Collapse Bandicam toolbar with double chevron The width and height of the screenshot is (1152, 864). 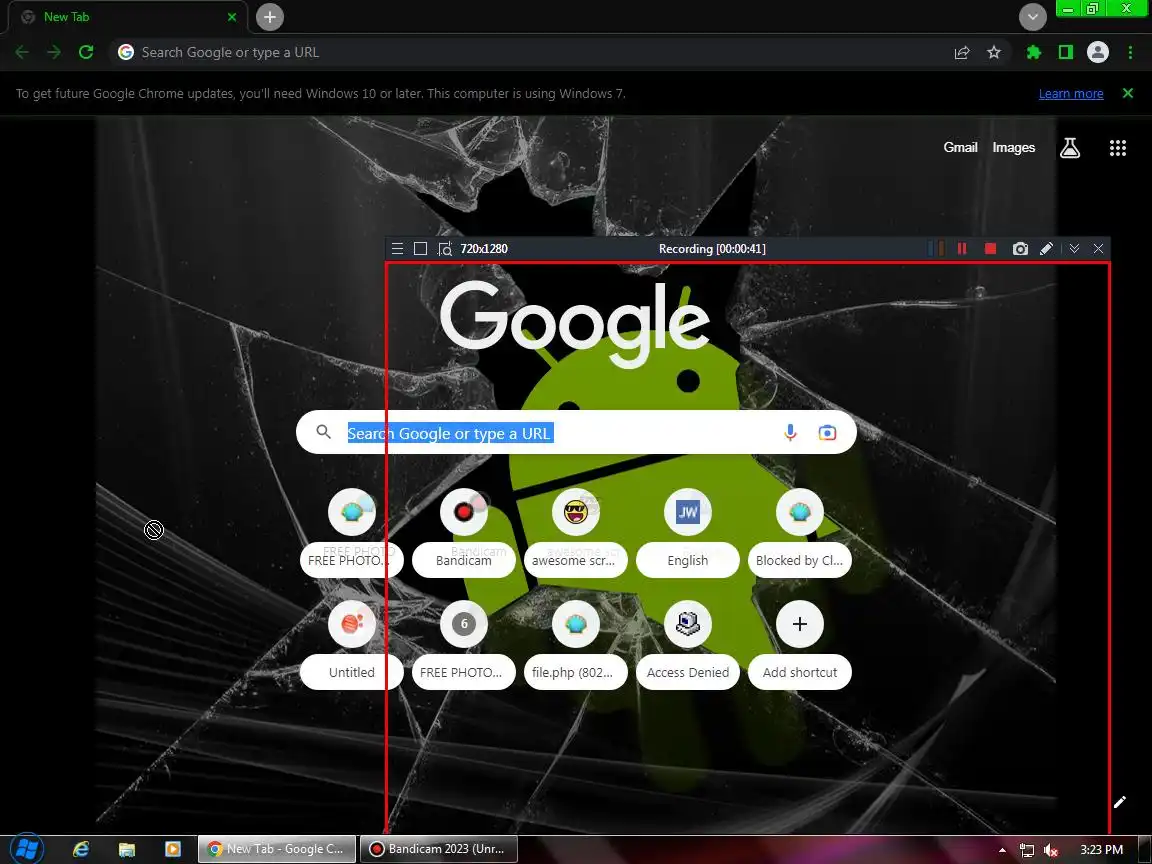point(1074,248)
